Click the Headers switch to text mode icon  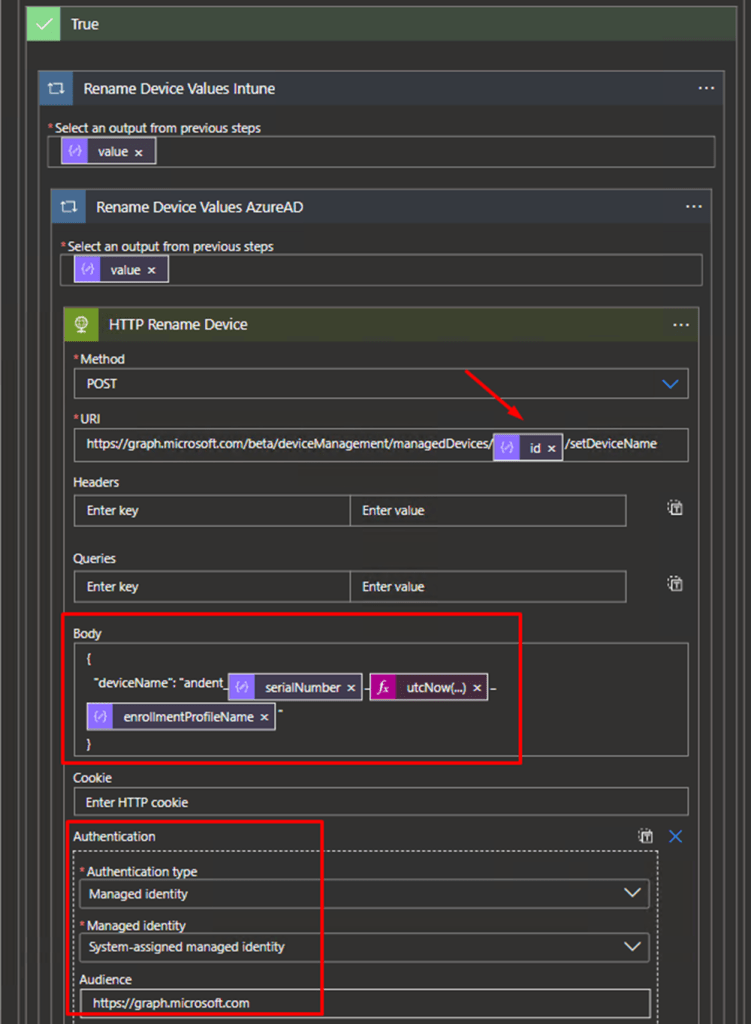(x=675, y=508)
